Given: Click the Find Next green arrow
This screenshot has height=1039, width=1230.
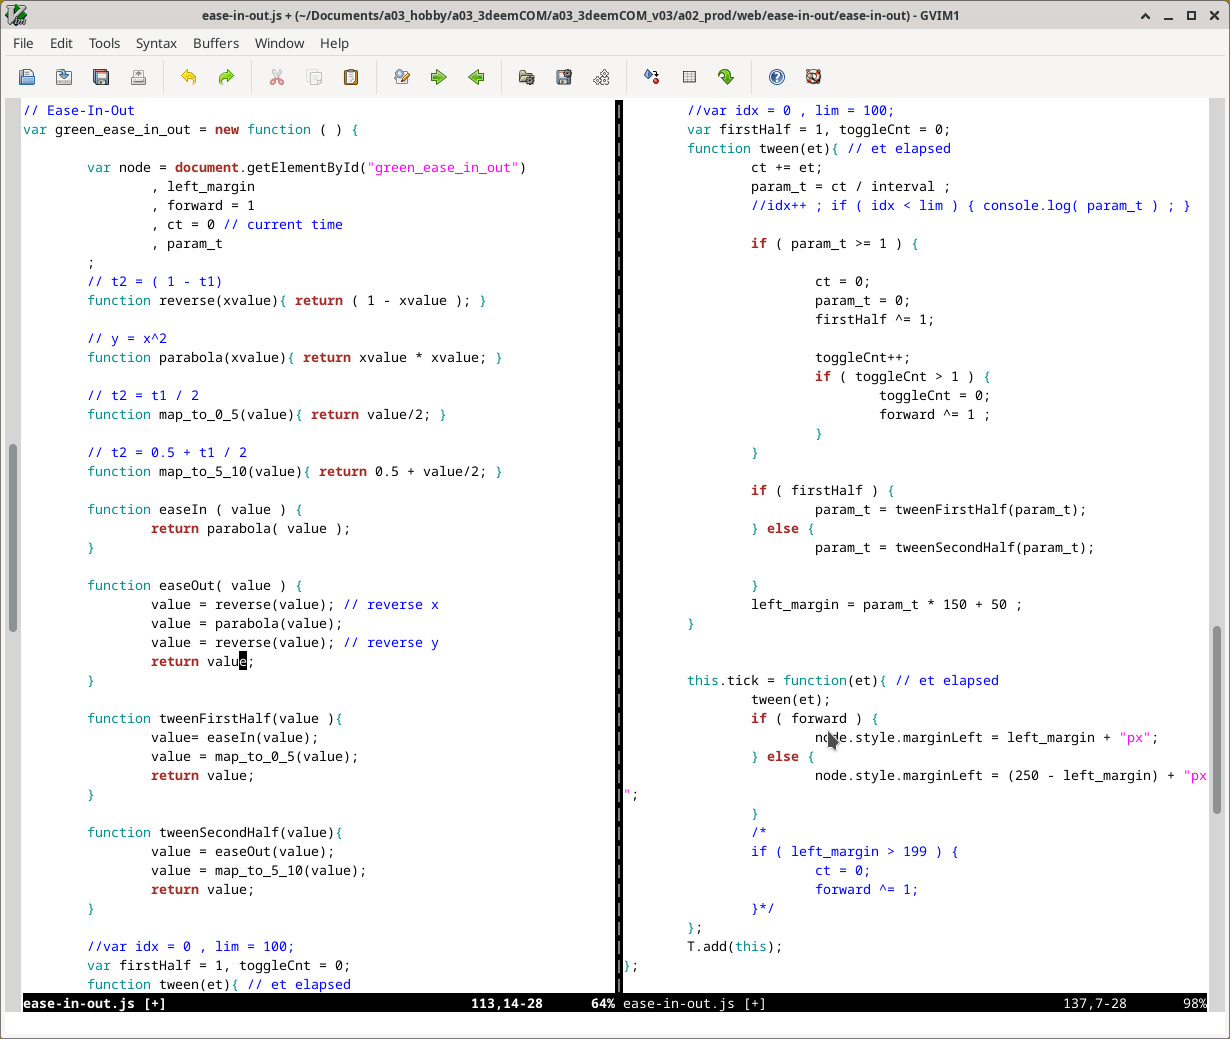Looking at the screenshot, I should 439,77.
